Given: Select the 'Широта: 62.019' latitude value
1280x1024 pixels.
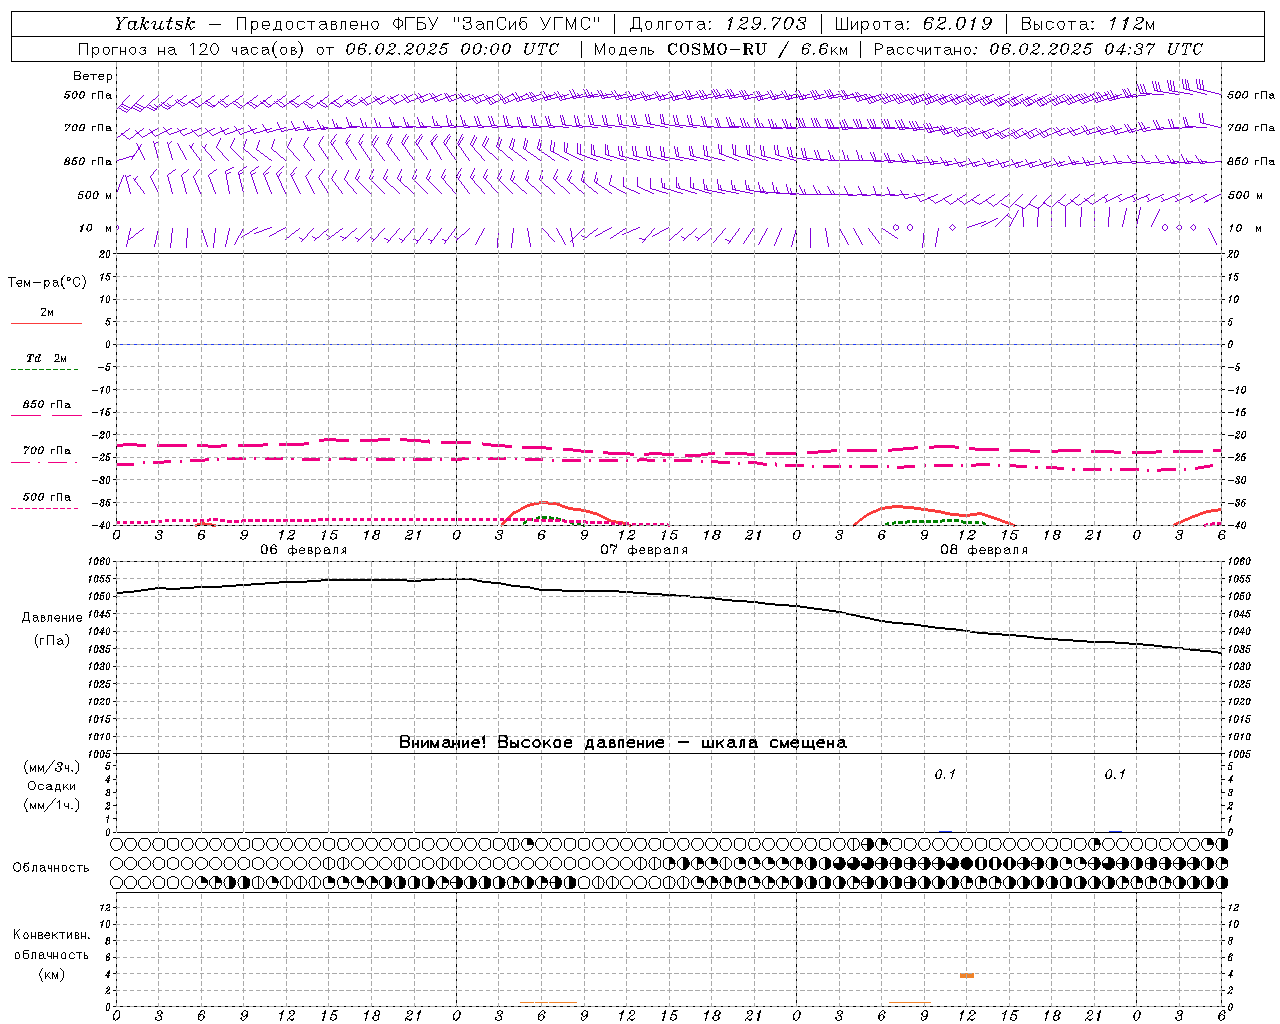Looking at the screenshot, I should click(914, 24).
